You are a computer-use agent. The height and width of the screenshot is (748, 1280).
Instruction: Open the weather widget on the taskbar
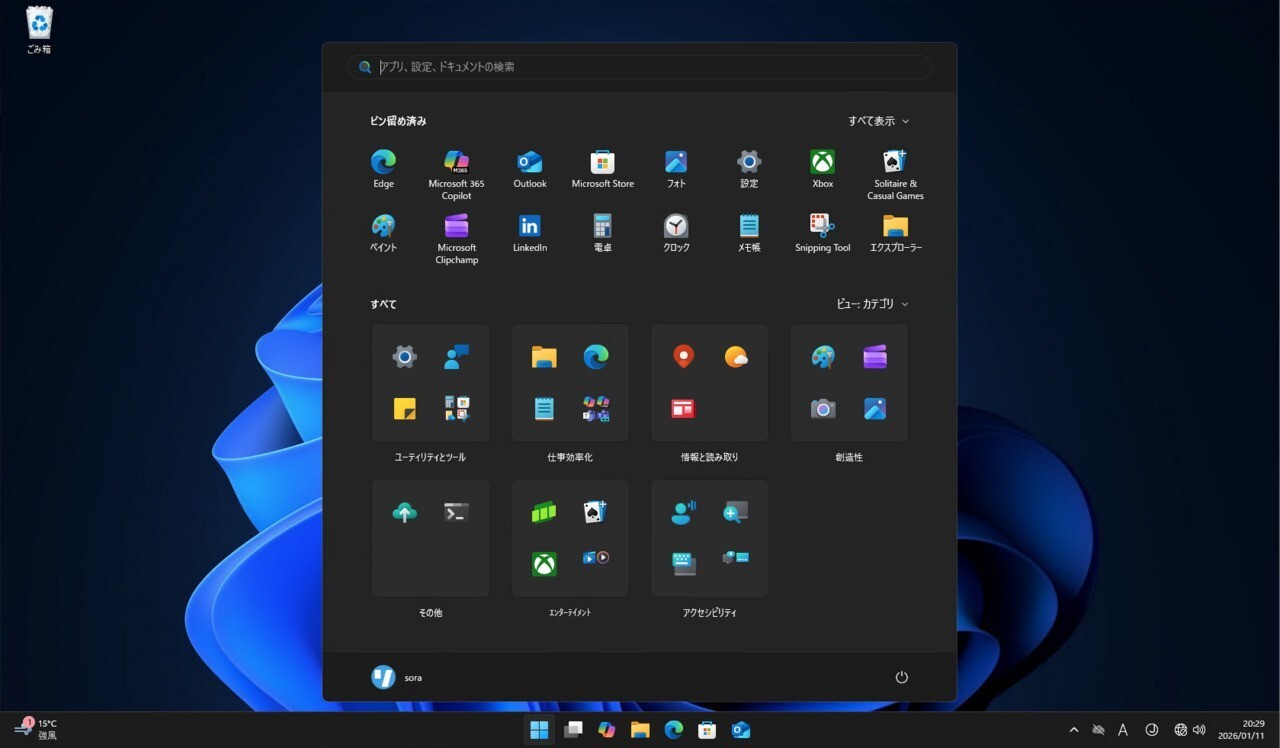coord(36,729)
